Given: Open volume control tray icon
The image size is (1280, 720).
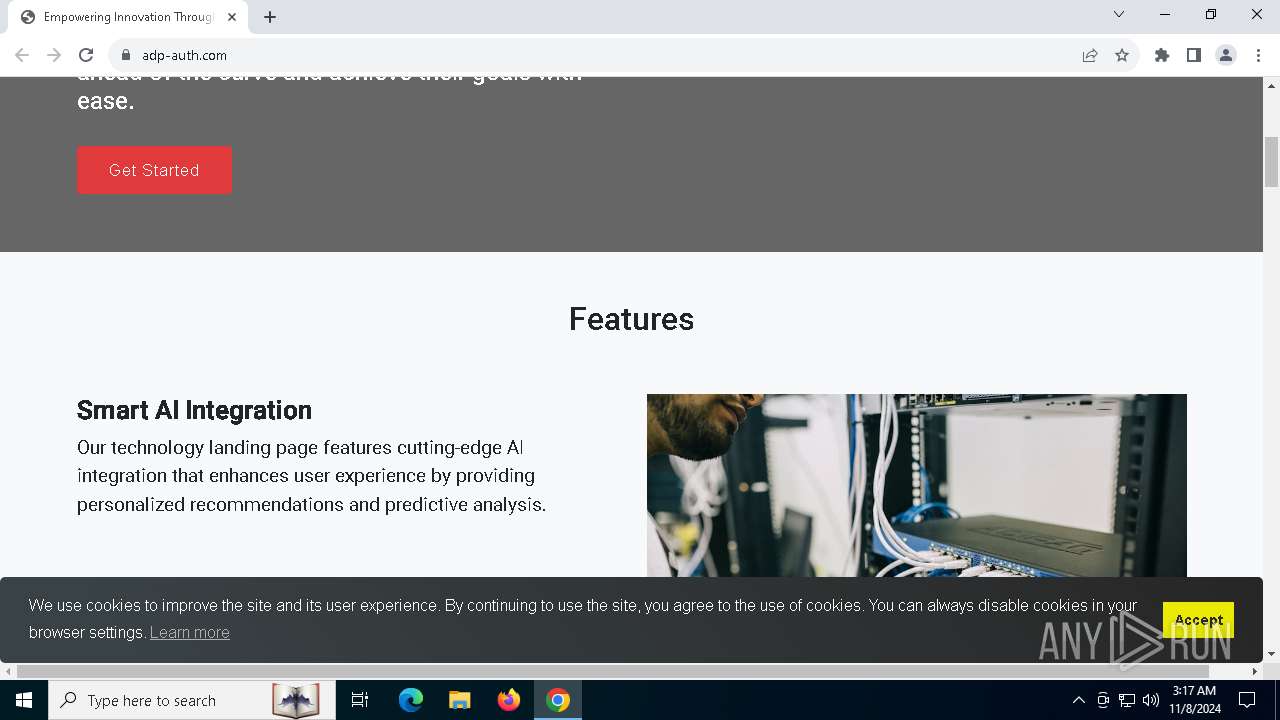Looking at the screenshot, I should point(1151,700).
